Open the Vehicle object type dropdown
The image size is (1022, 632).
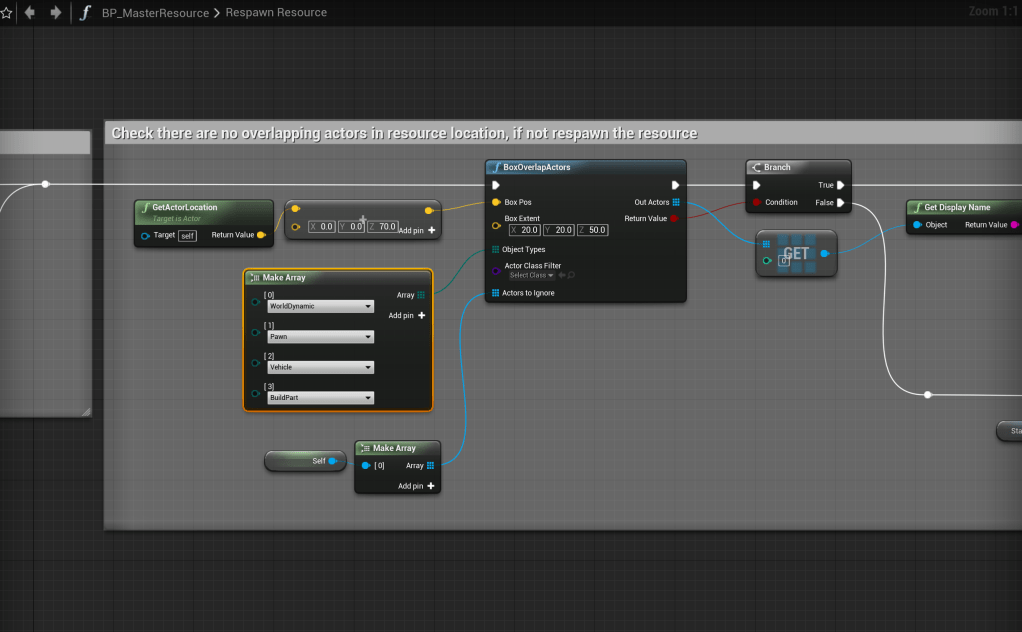point(320,367)
